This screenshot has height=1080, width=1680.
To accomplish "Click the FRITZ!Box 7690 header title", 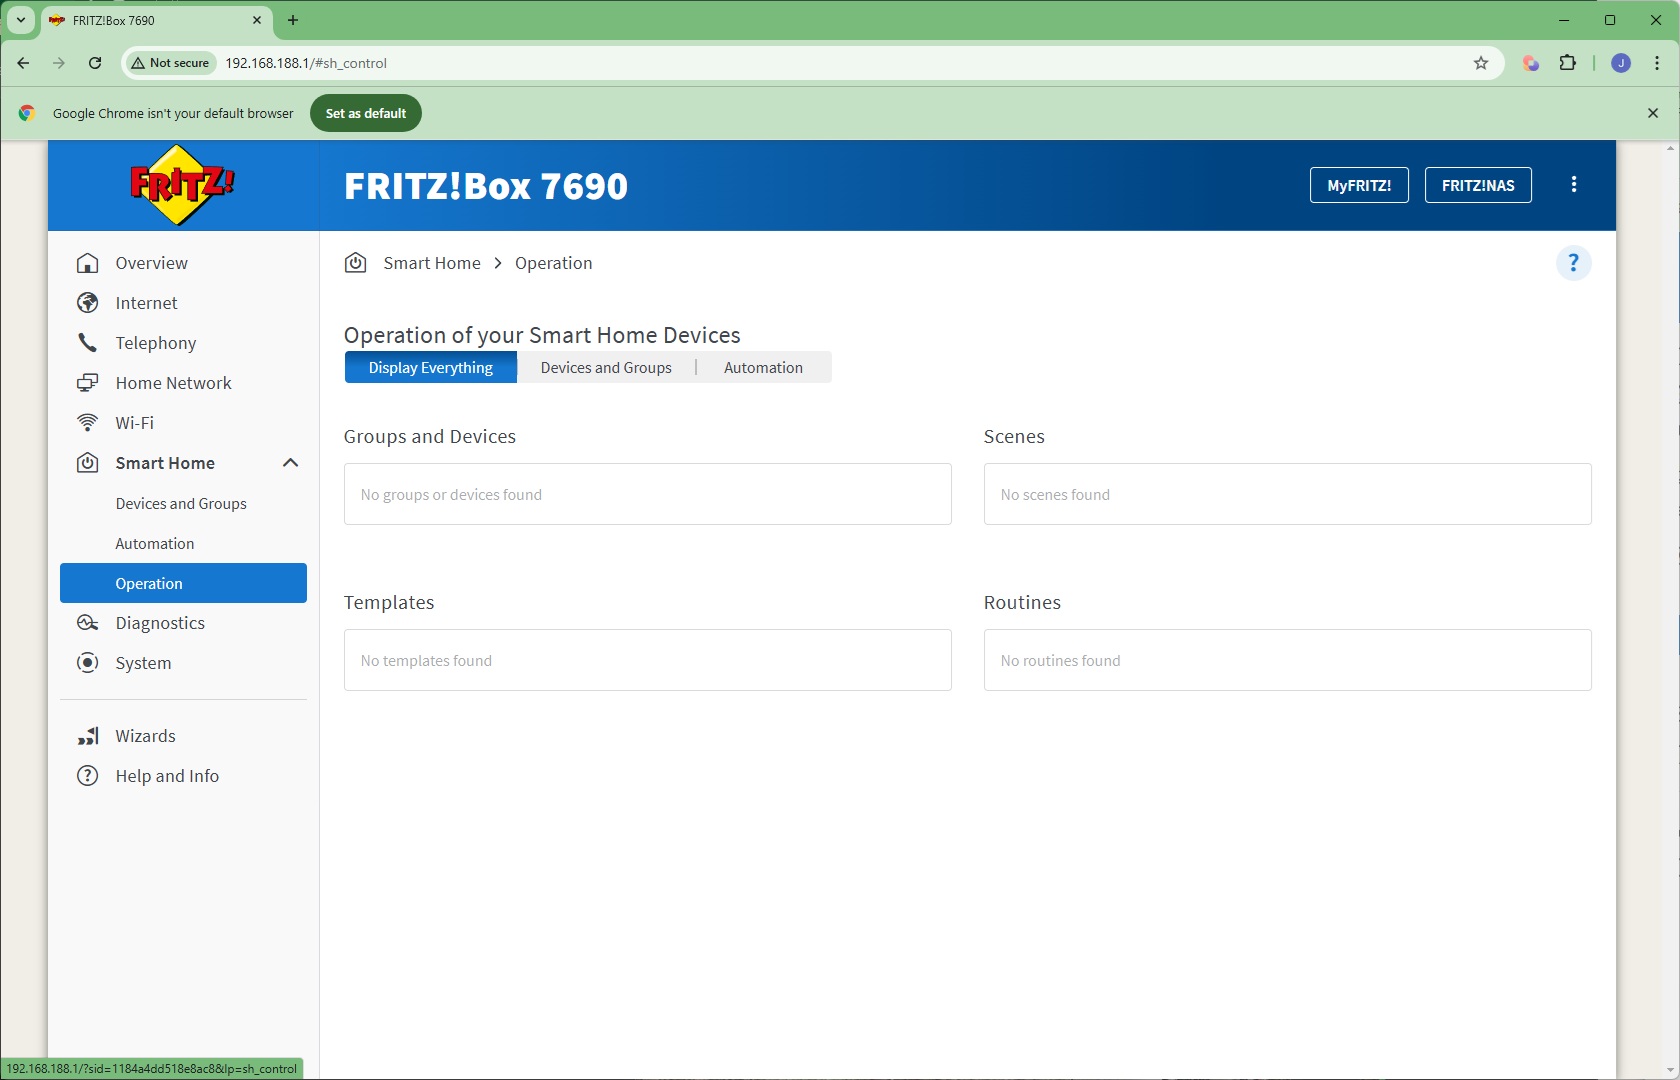I will click(486, 186).
